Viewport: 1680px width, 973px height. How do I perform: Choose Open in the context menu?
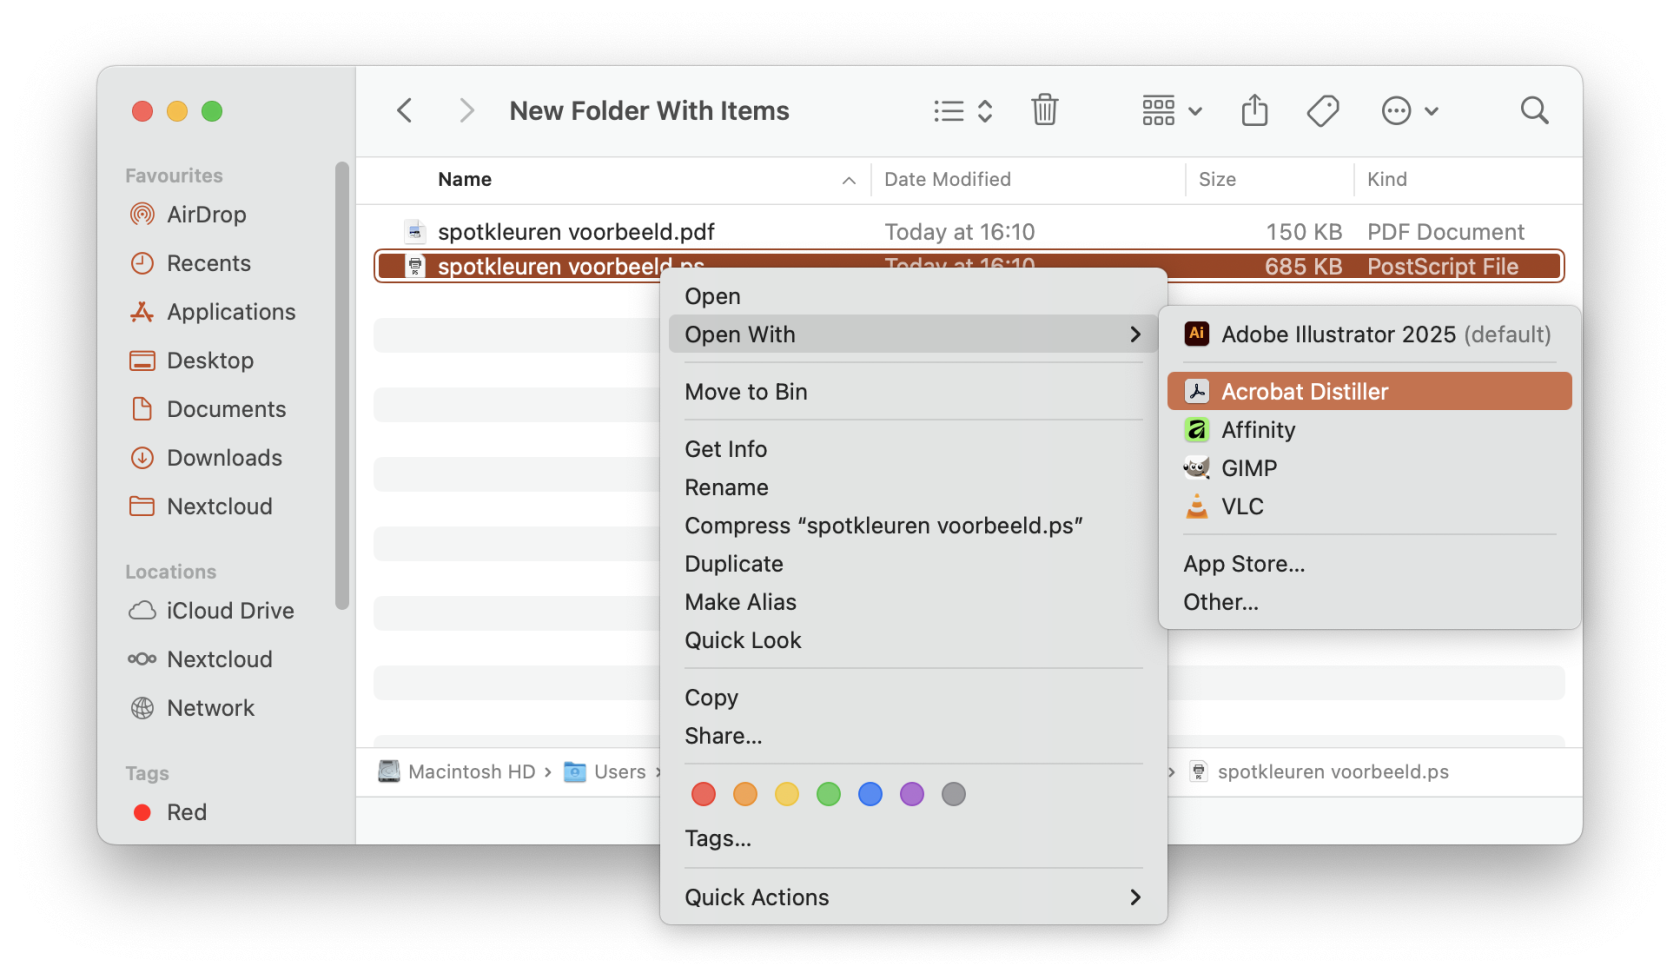point(712,296)
